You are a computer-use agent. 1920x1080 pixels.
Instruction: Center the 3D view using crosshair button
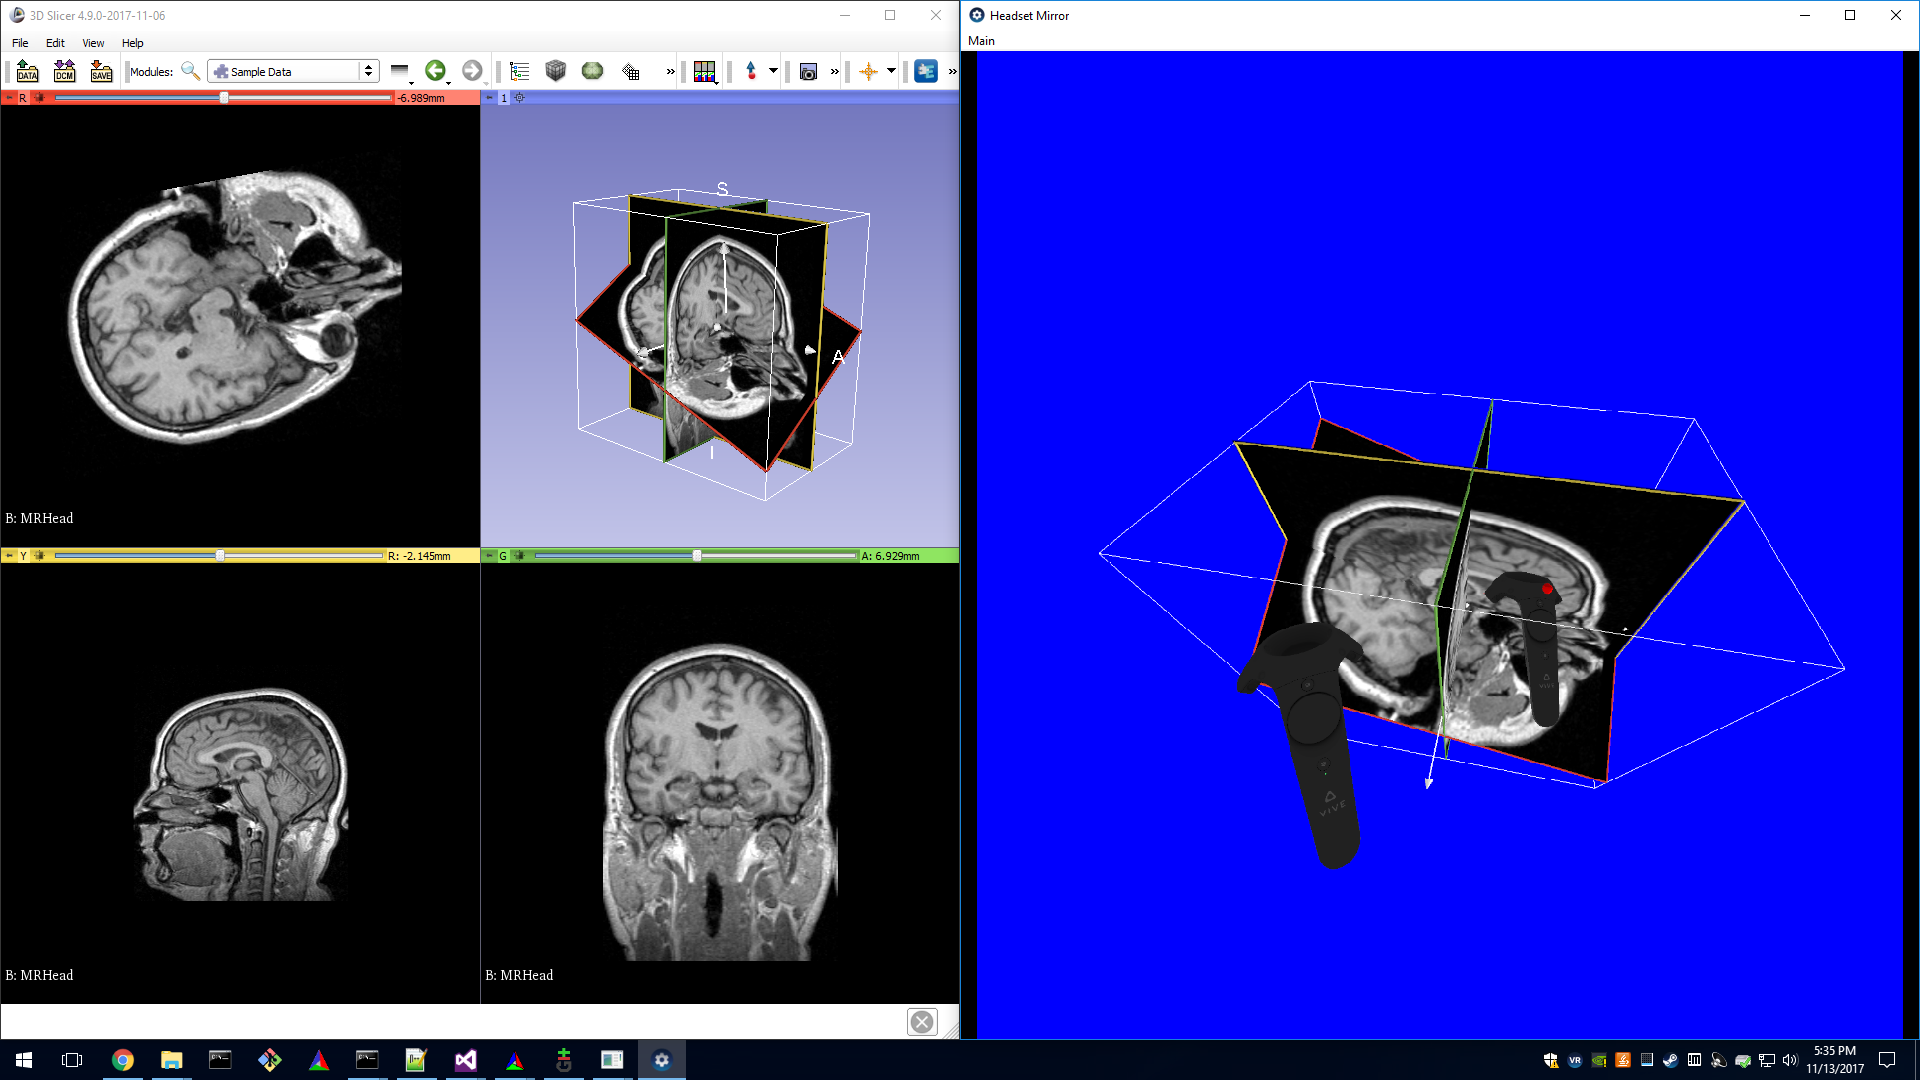519,98
